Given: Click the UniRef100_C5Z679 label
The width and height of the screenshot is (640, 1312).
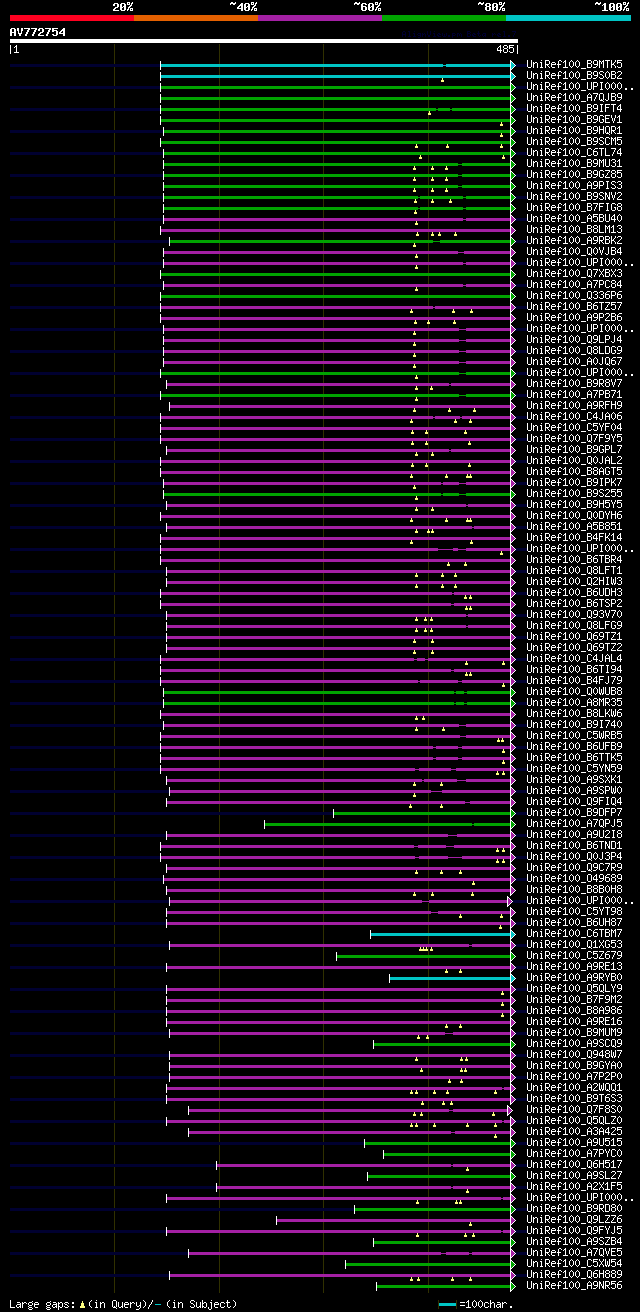Looking at the screenshot, I should tap(574, 955).
